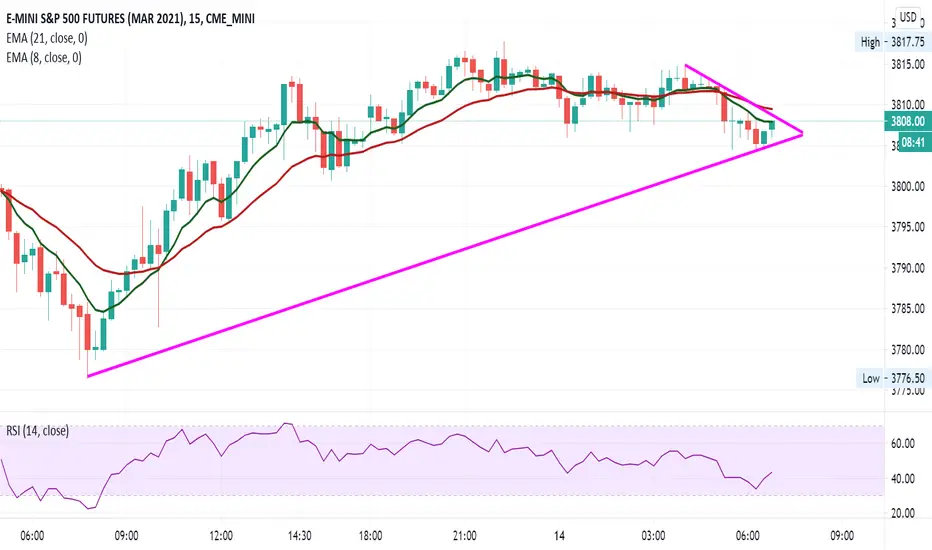Select the EMA (8, close, 0) legend
The width and height of the screenshot is (932, 550).
(x=44, y=58)
